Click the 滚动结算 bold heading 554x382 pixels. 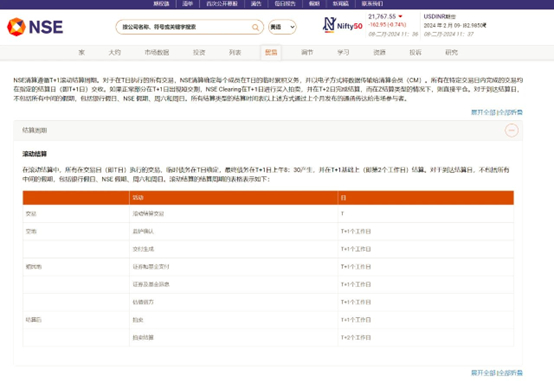35,154
